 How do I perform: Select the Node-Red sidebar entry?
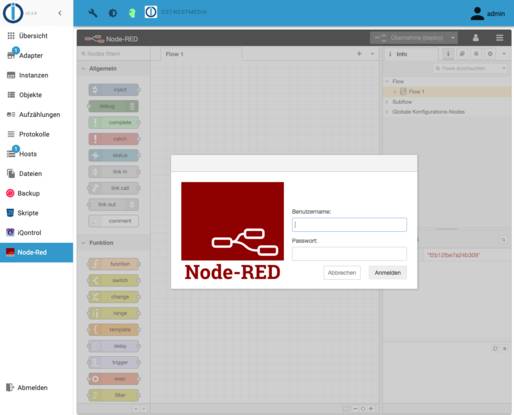point(37,252)
